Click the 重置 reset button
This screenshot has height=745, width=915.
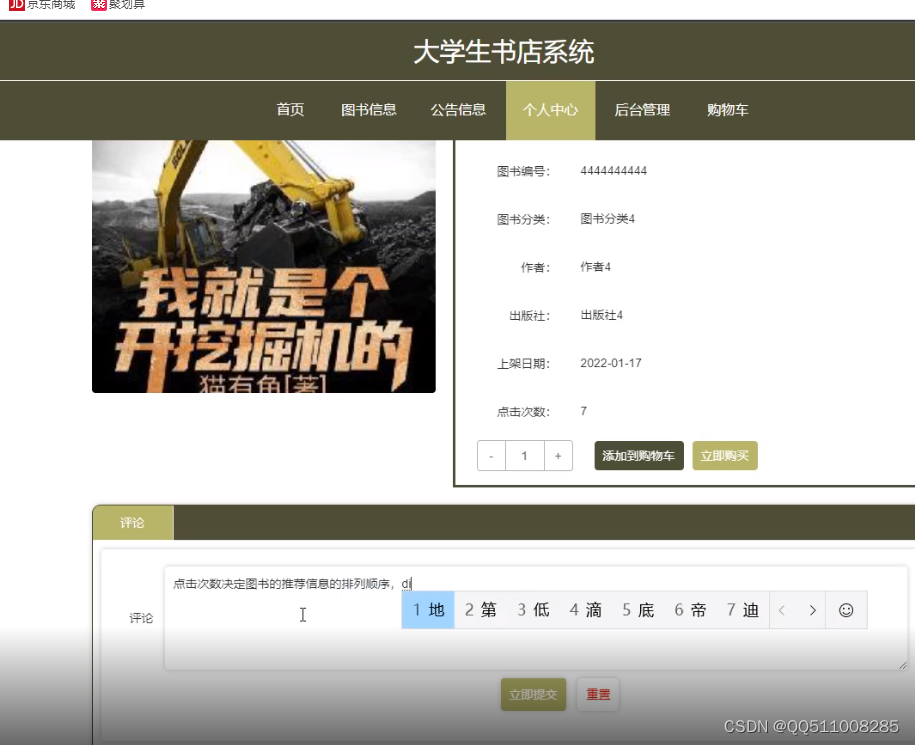pos(598,694)
